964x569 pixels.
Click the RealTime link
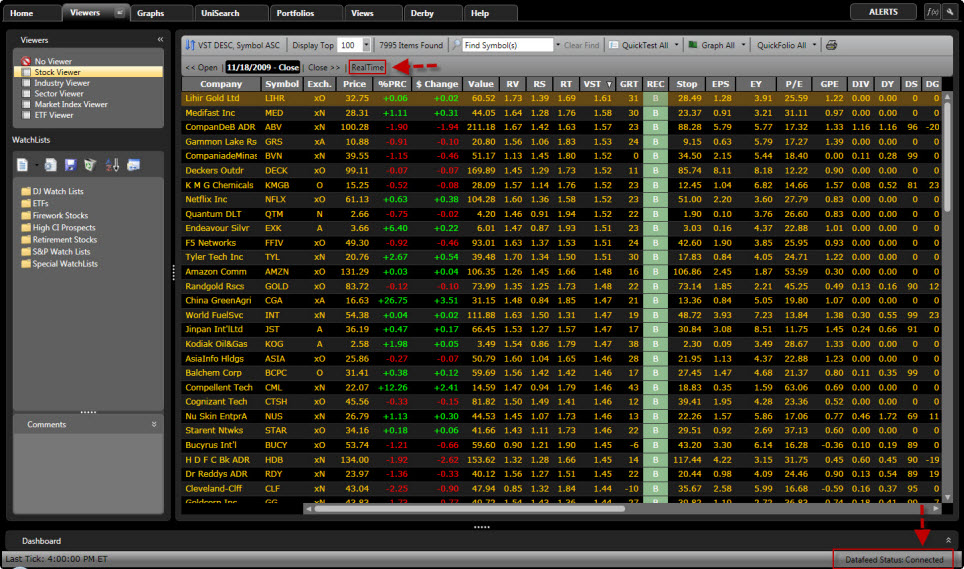point(367,67)
